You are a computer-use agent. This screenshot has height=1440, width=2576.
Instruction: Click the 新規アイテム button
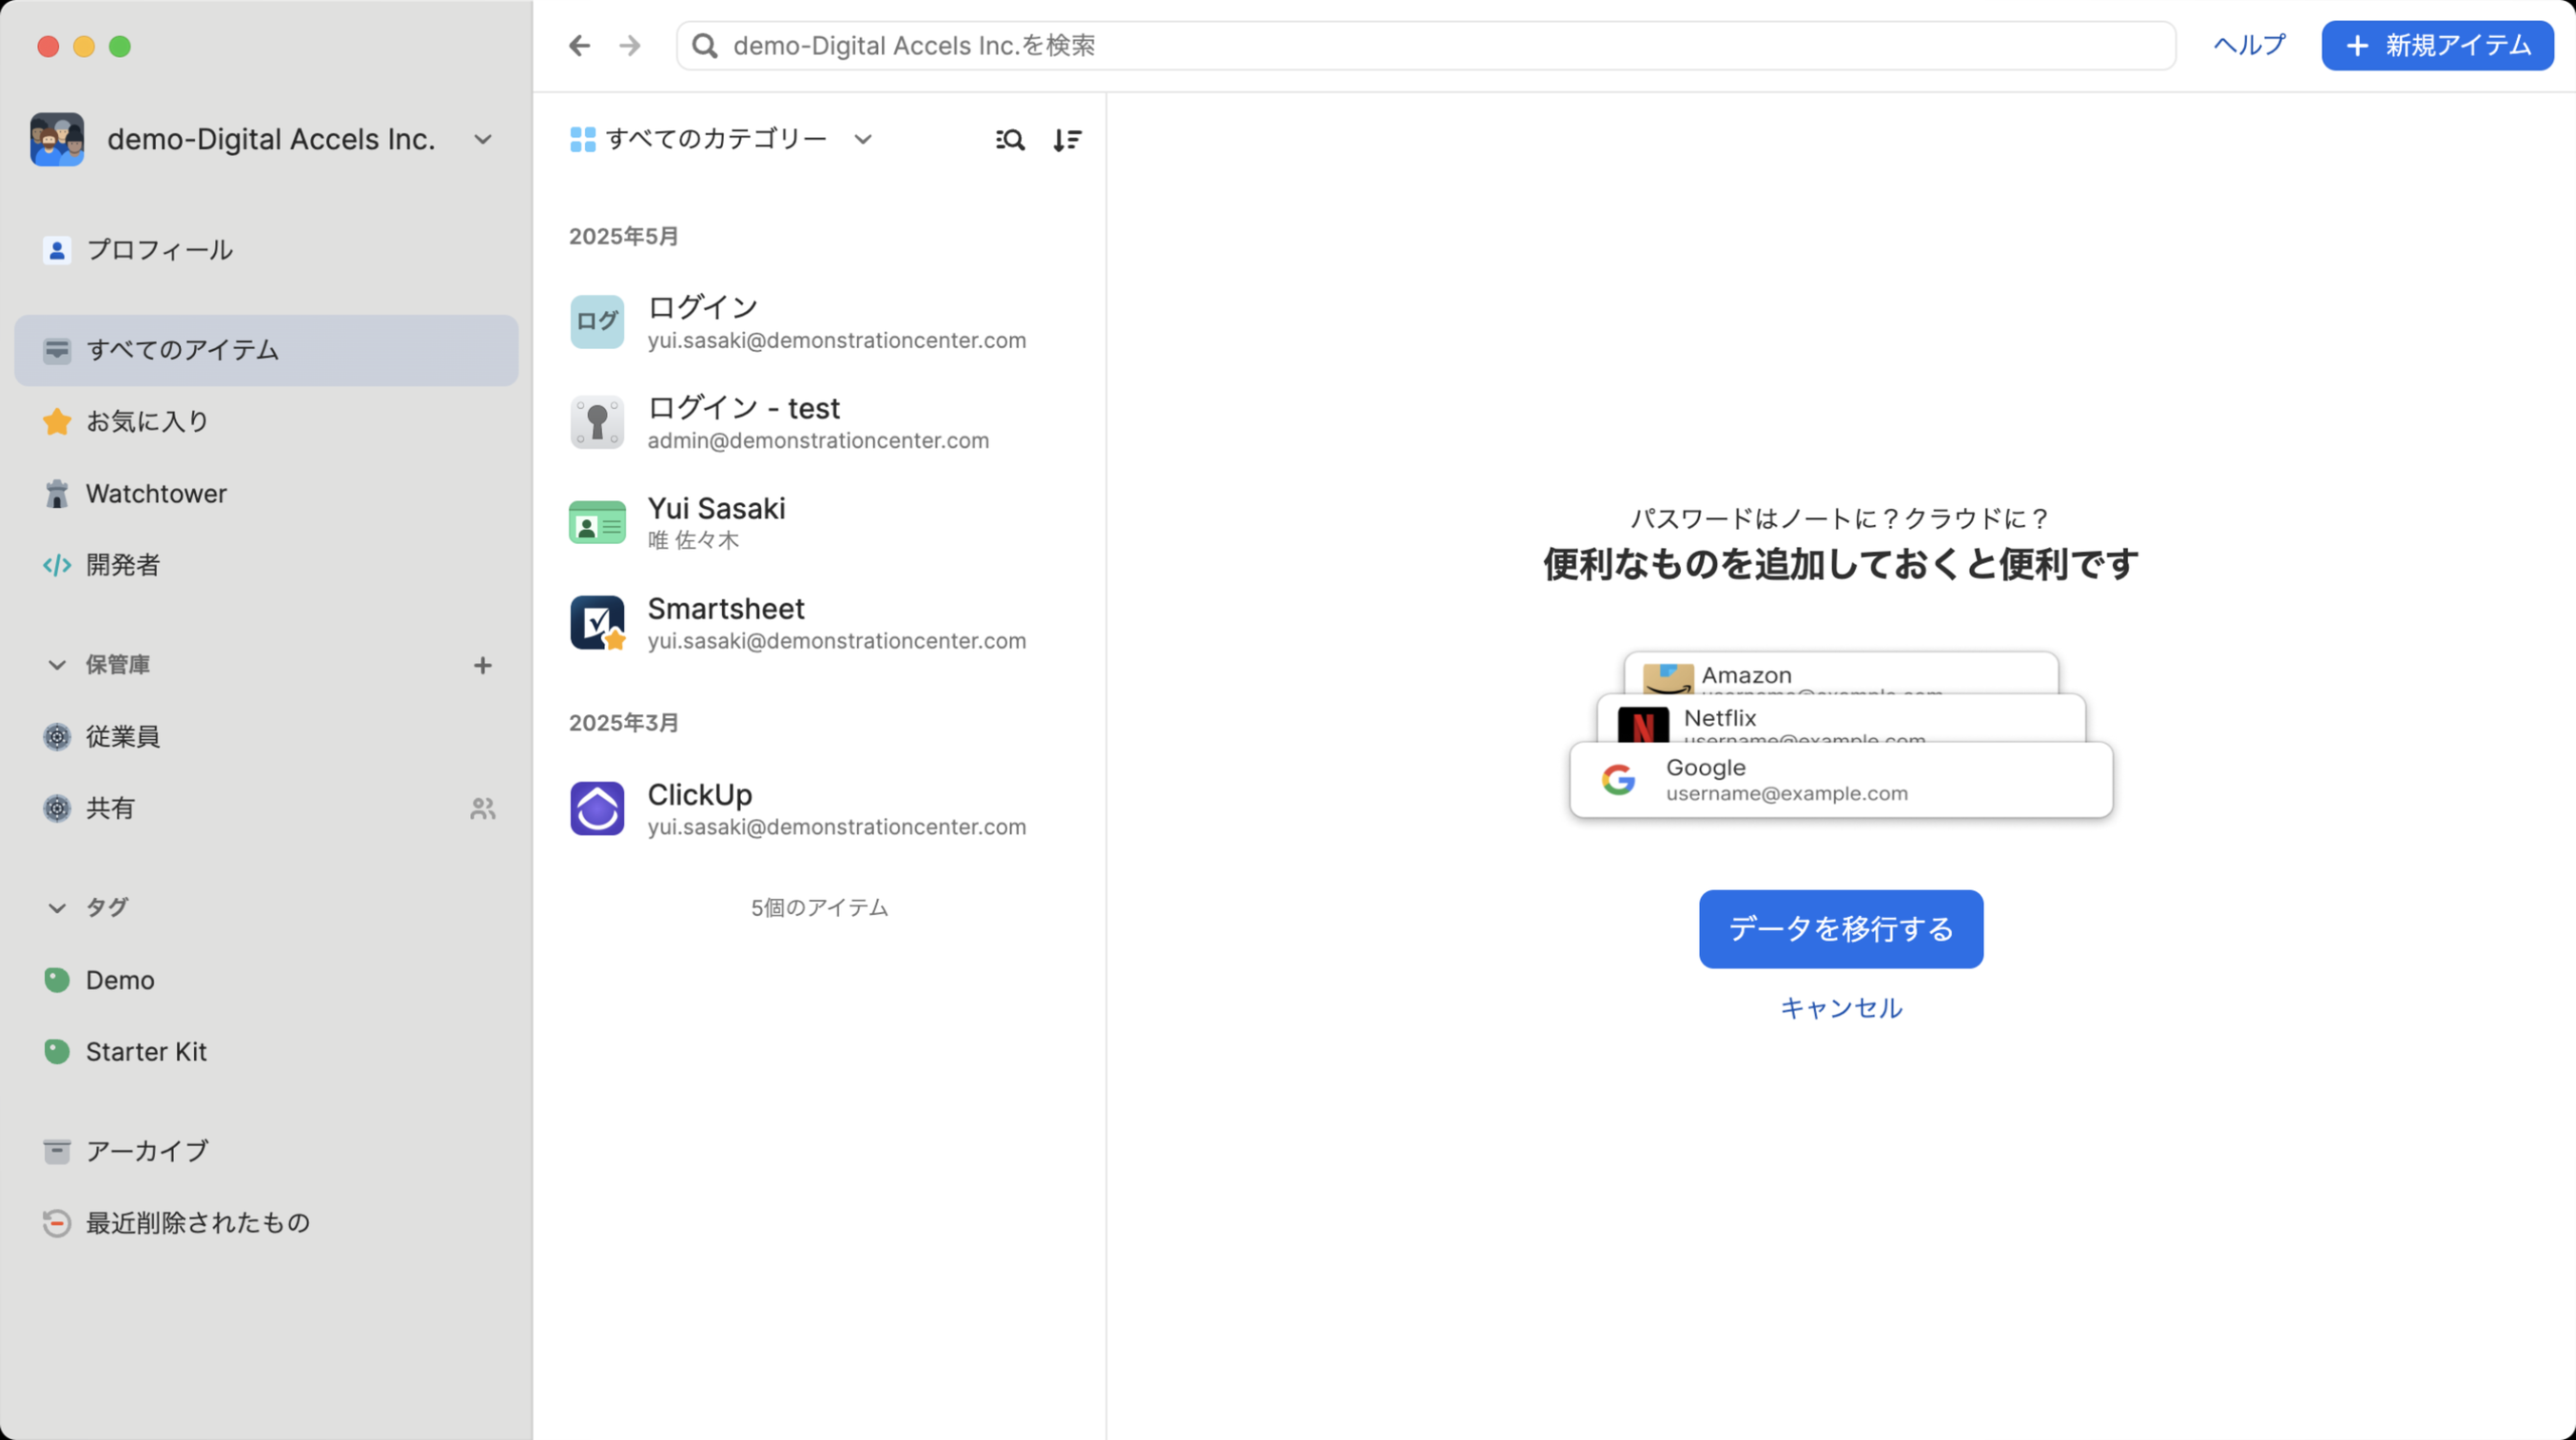[x=2437, y=46]
